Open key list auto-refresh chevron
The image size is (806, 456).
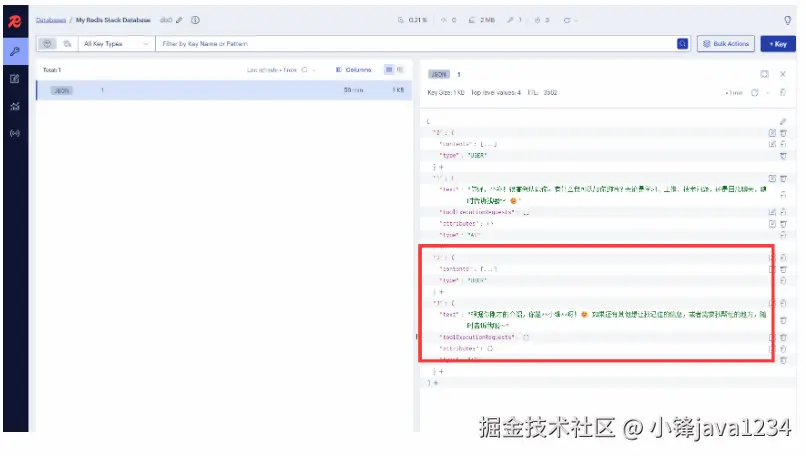(314, 69)
